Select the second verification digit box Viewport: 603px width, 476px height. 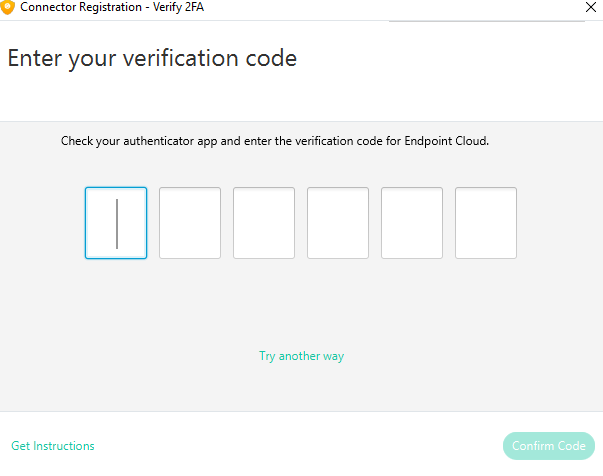190,223
